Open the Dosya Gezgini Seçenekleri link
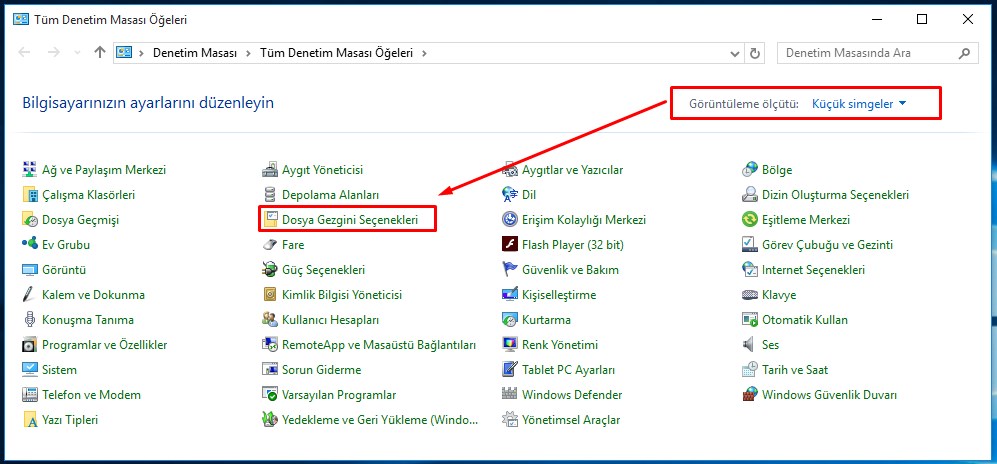The width and height of the screenshot is (997, 464). click(x=349, y=220)
